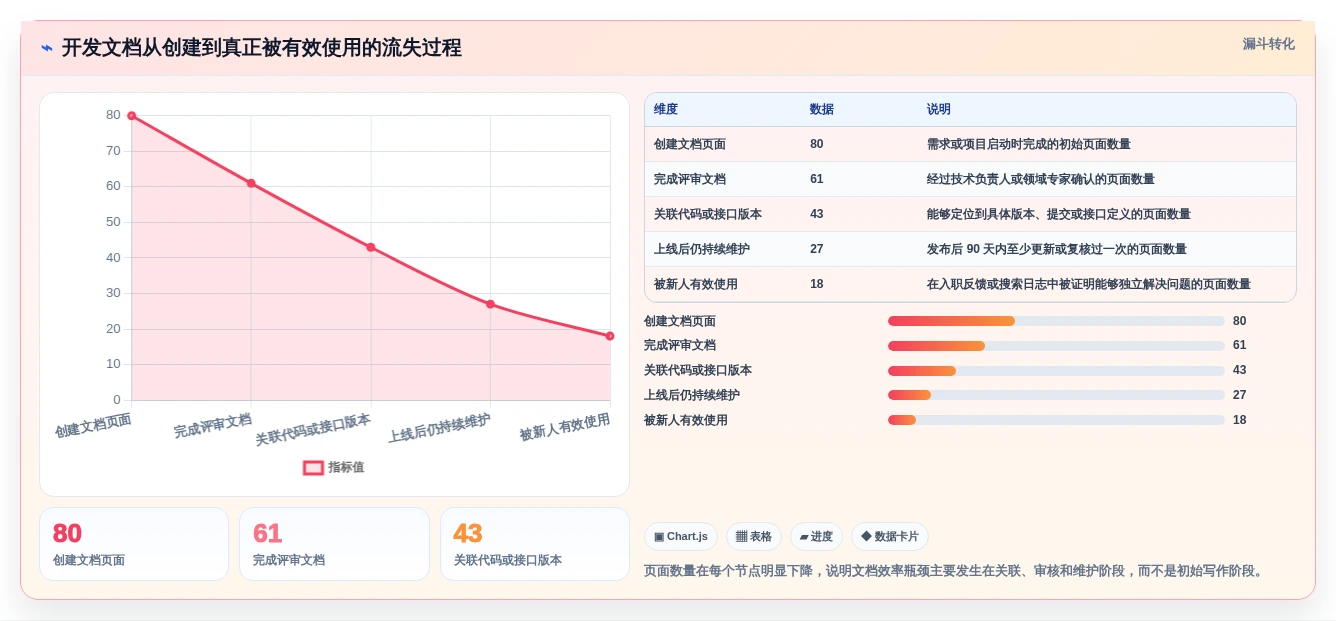Click the progress label 上线后仍持续维护

click(692, 395)
